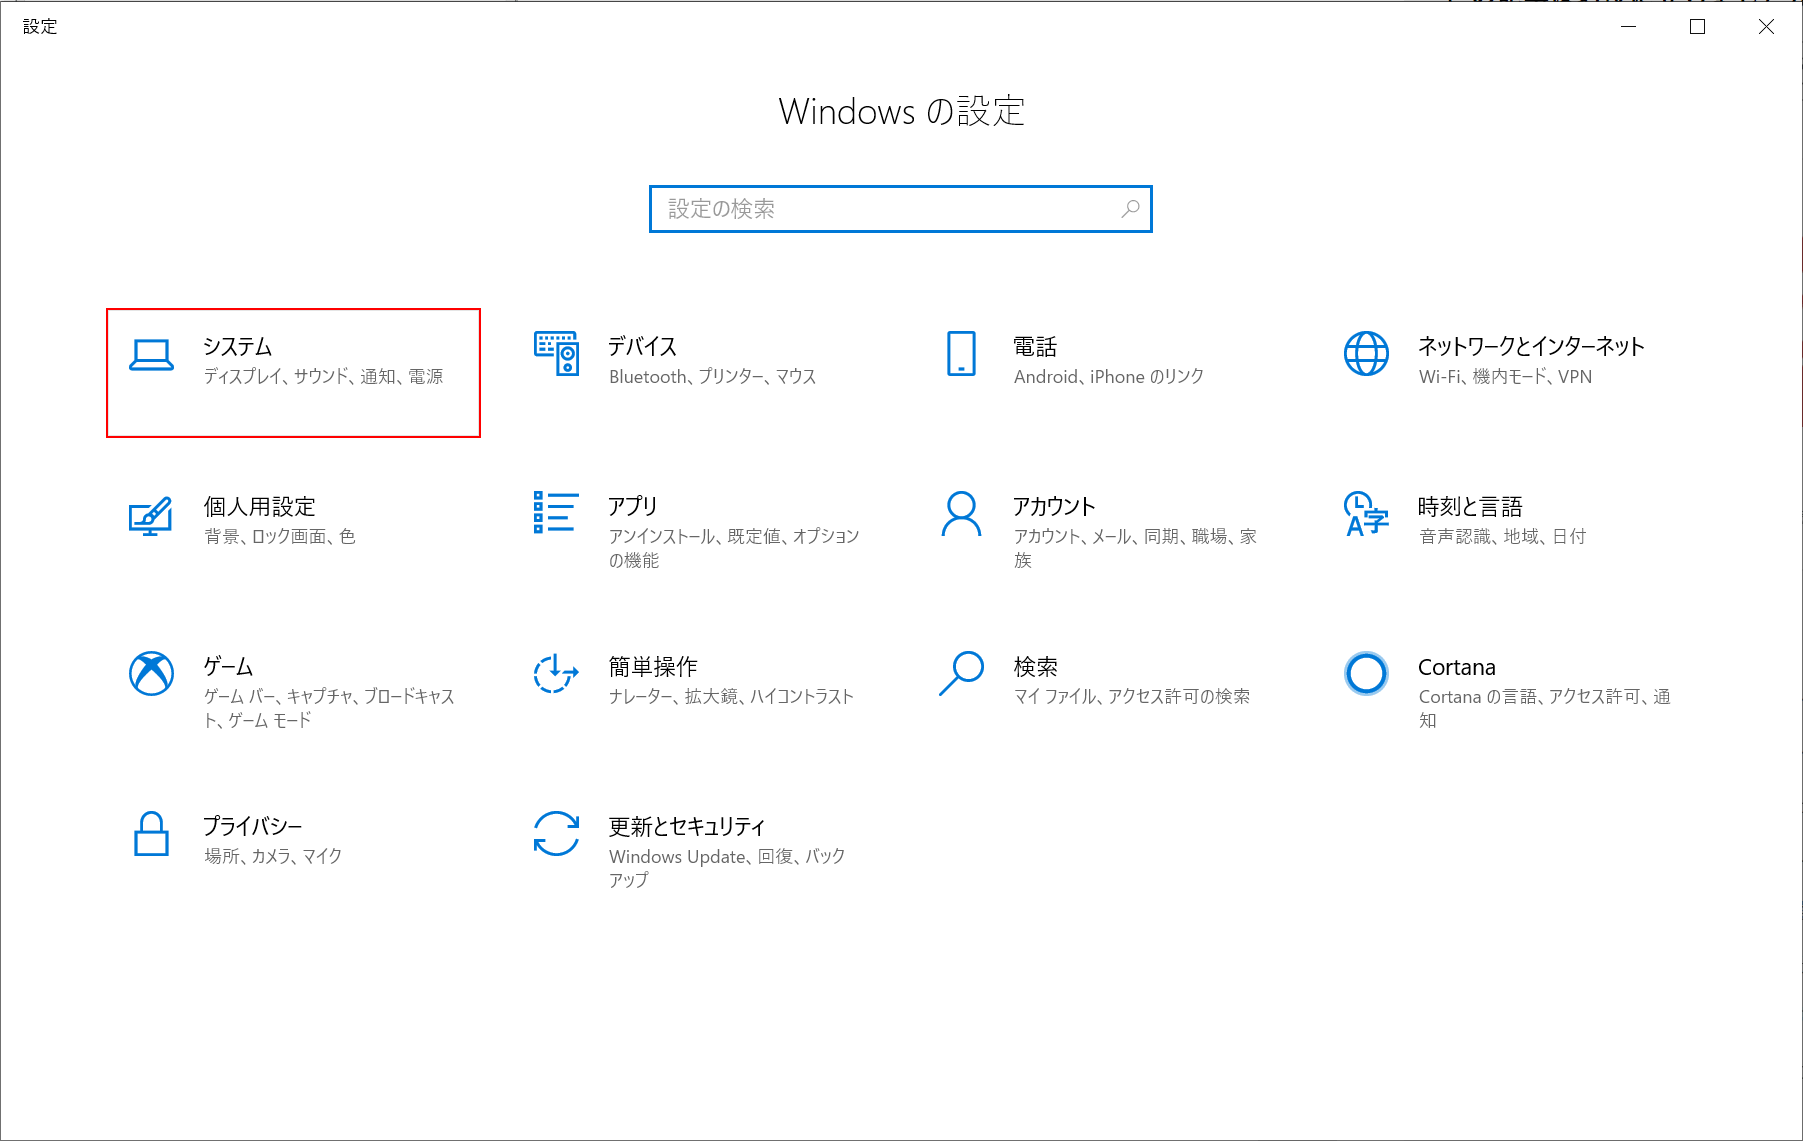This screenshot has width=1803, height=1141.
Task: Click the Cortana circle icon
Action: (1366, 674)
